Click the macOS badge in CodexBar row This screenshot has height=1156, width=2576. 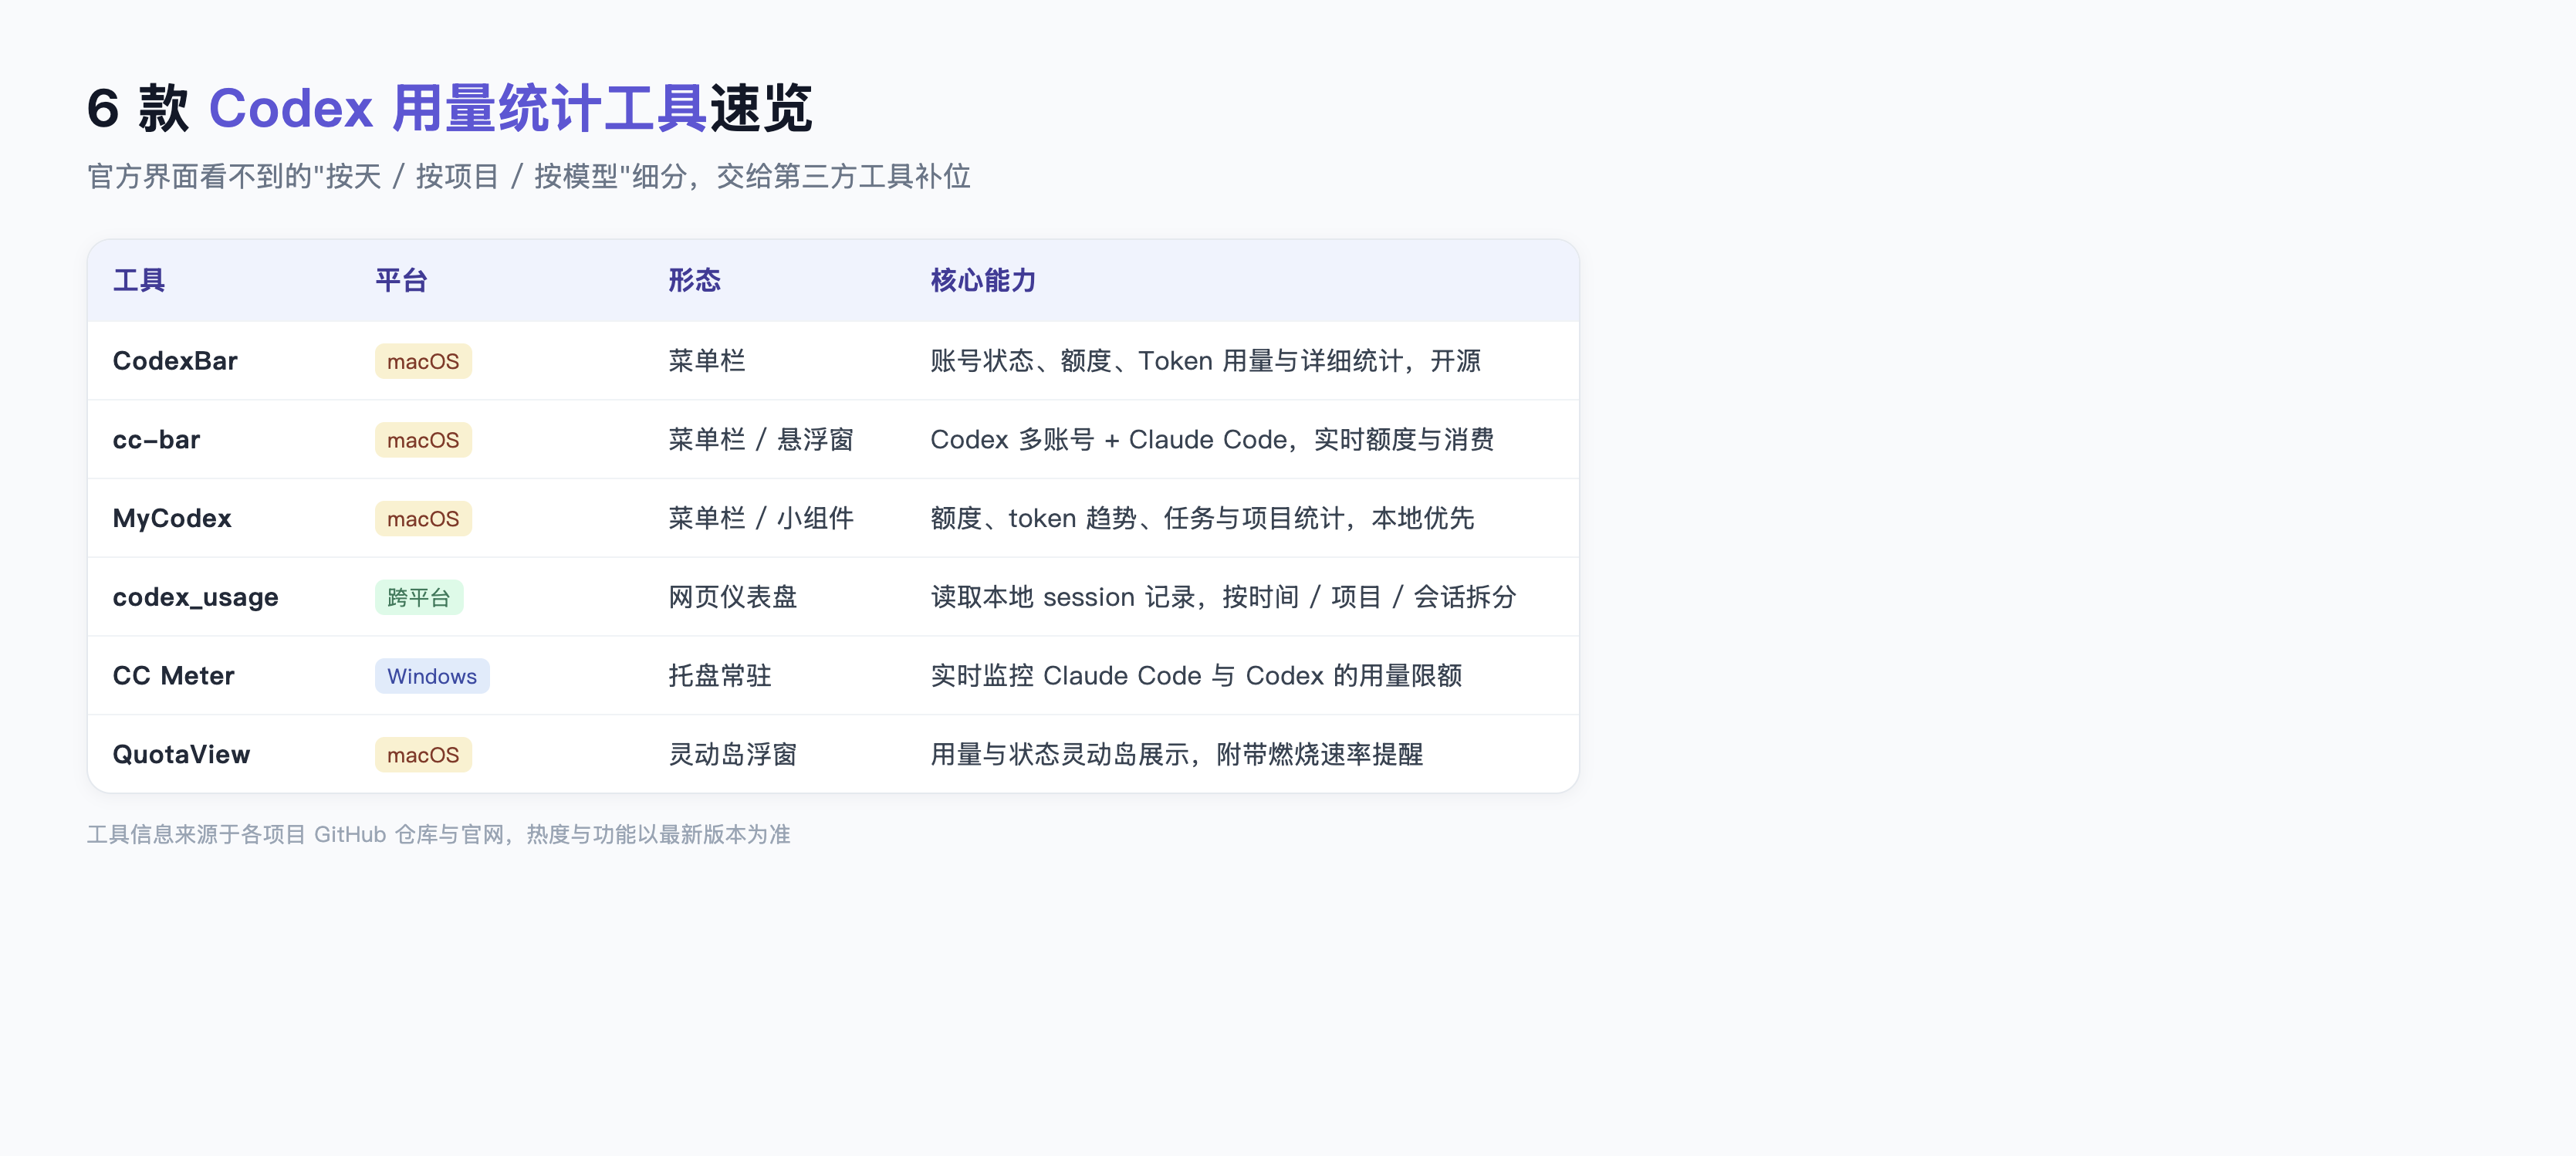click(x=423, y=361)
